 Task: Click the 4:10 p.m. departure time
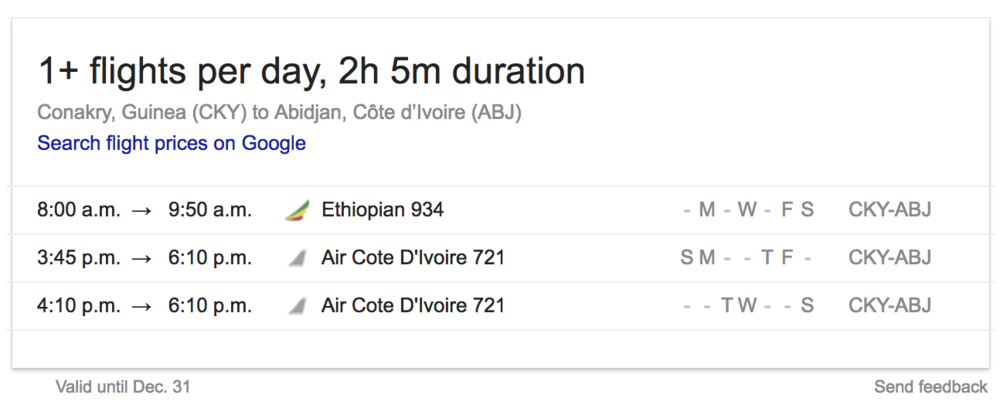pos(79,306)
